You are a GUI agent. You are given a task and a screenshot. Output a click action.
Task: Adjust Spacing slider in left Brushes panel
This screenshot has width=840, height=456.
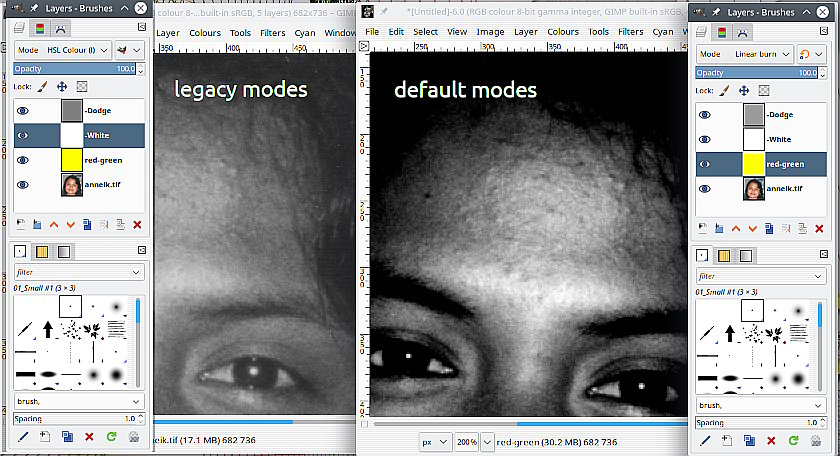pos(74,418)
